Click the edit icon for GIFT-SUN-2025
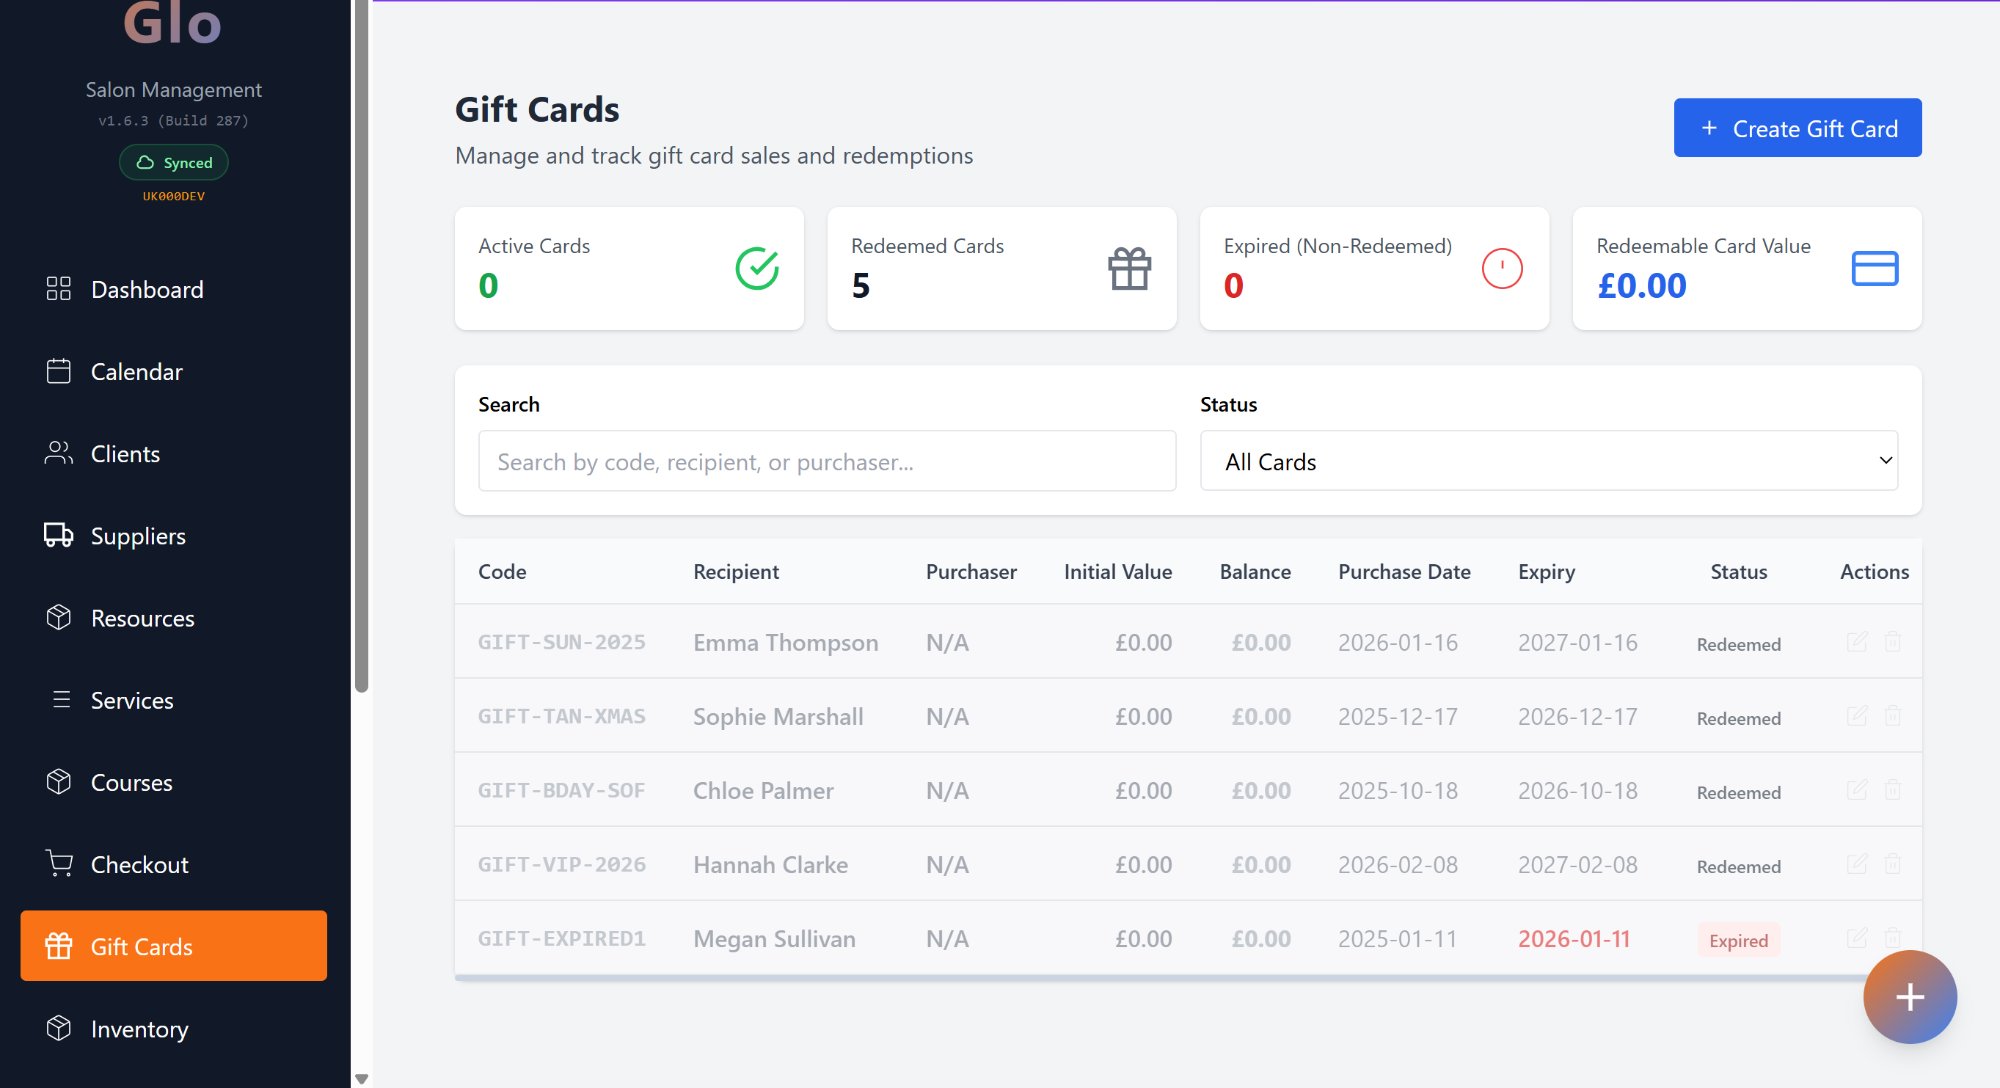 click(x=1856, y=642)
